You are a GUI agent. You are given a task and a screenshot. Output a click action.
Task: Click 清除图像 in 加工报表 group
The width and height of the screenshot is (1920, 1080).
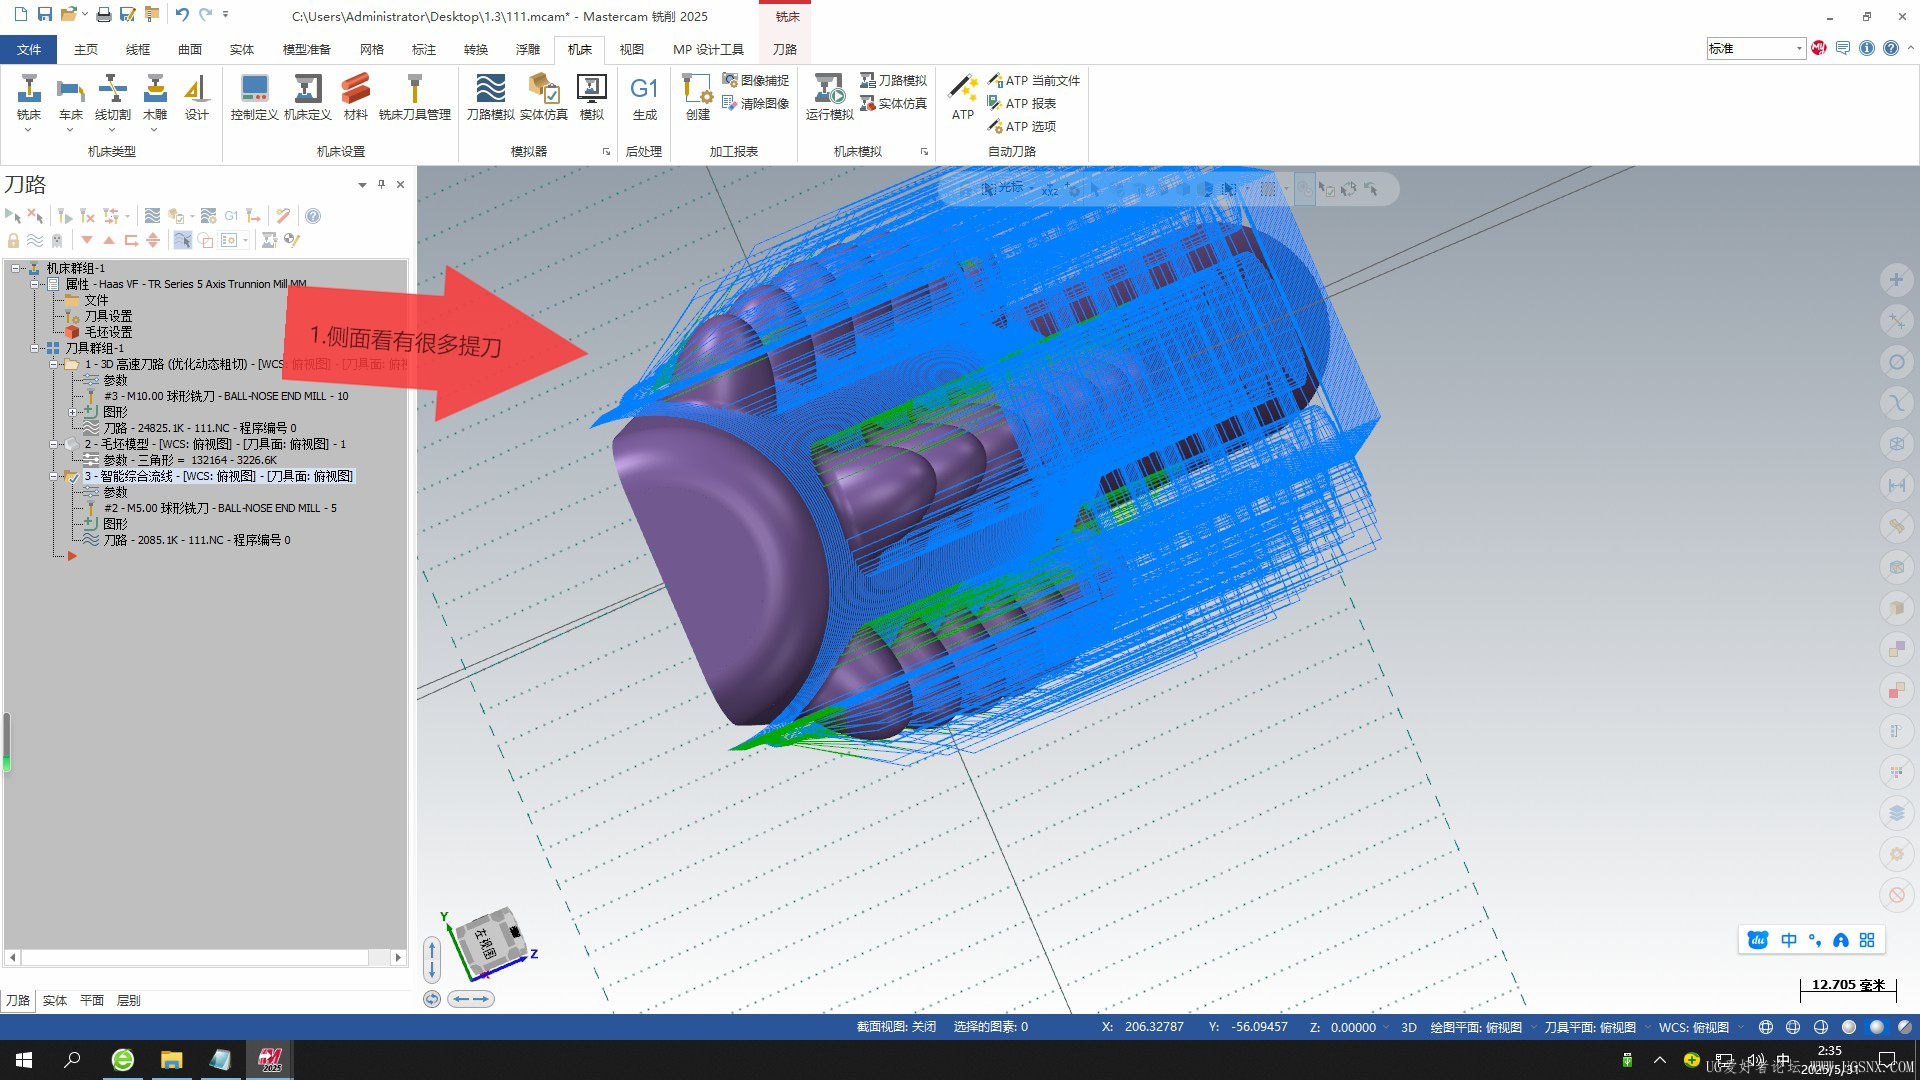[x=755, y=103]
